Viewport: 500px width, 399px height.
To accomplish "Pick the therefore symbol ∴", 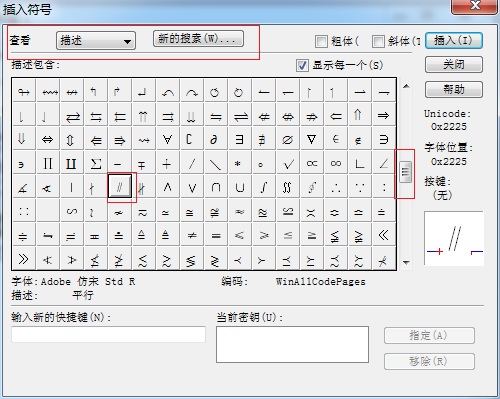I will 335,187.
